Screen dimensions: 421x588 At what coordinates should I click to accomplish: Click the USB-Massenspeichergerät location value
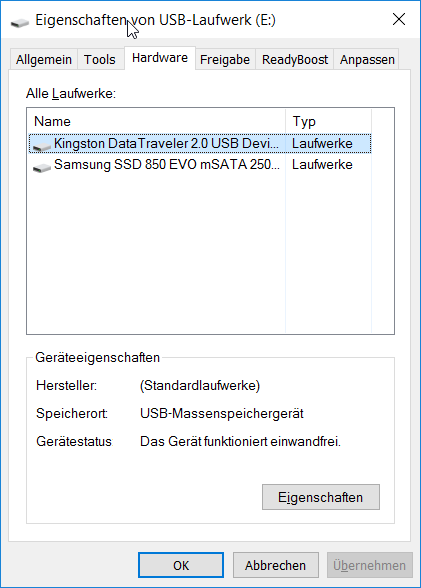click(222, 414)
